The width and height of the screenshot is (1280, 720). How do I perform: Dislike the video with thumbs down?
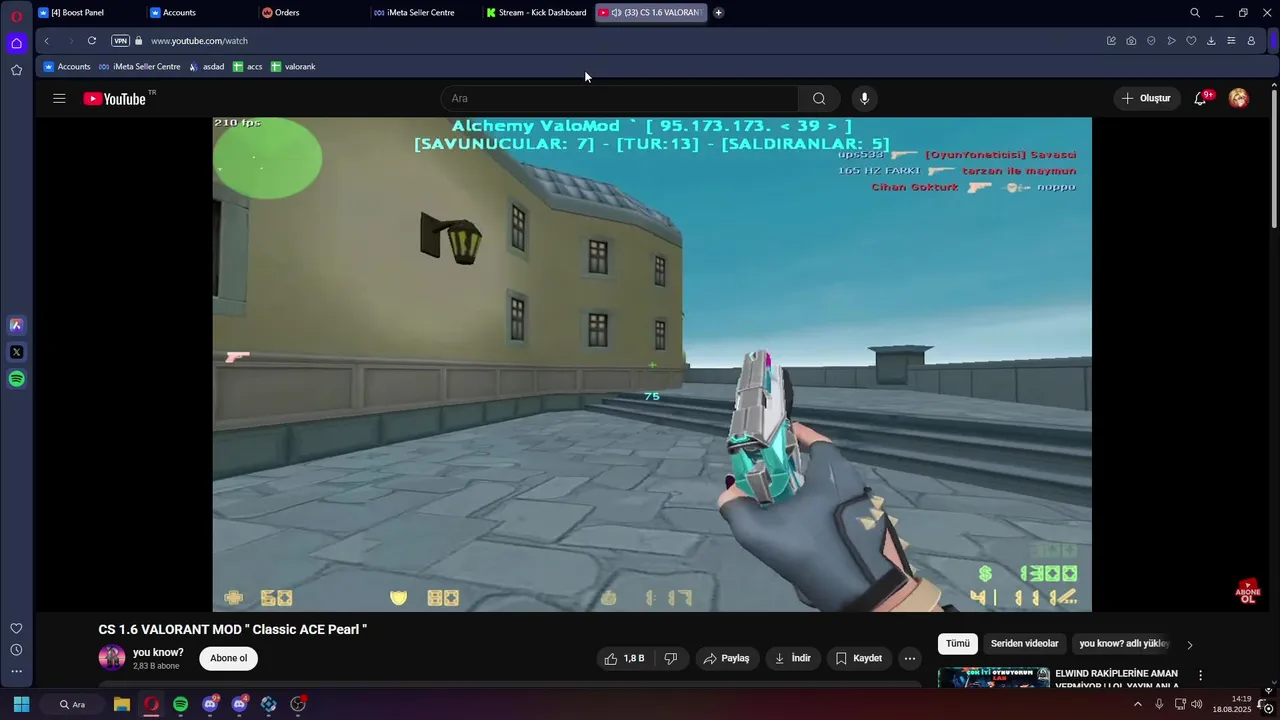click(671, 658)
